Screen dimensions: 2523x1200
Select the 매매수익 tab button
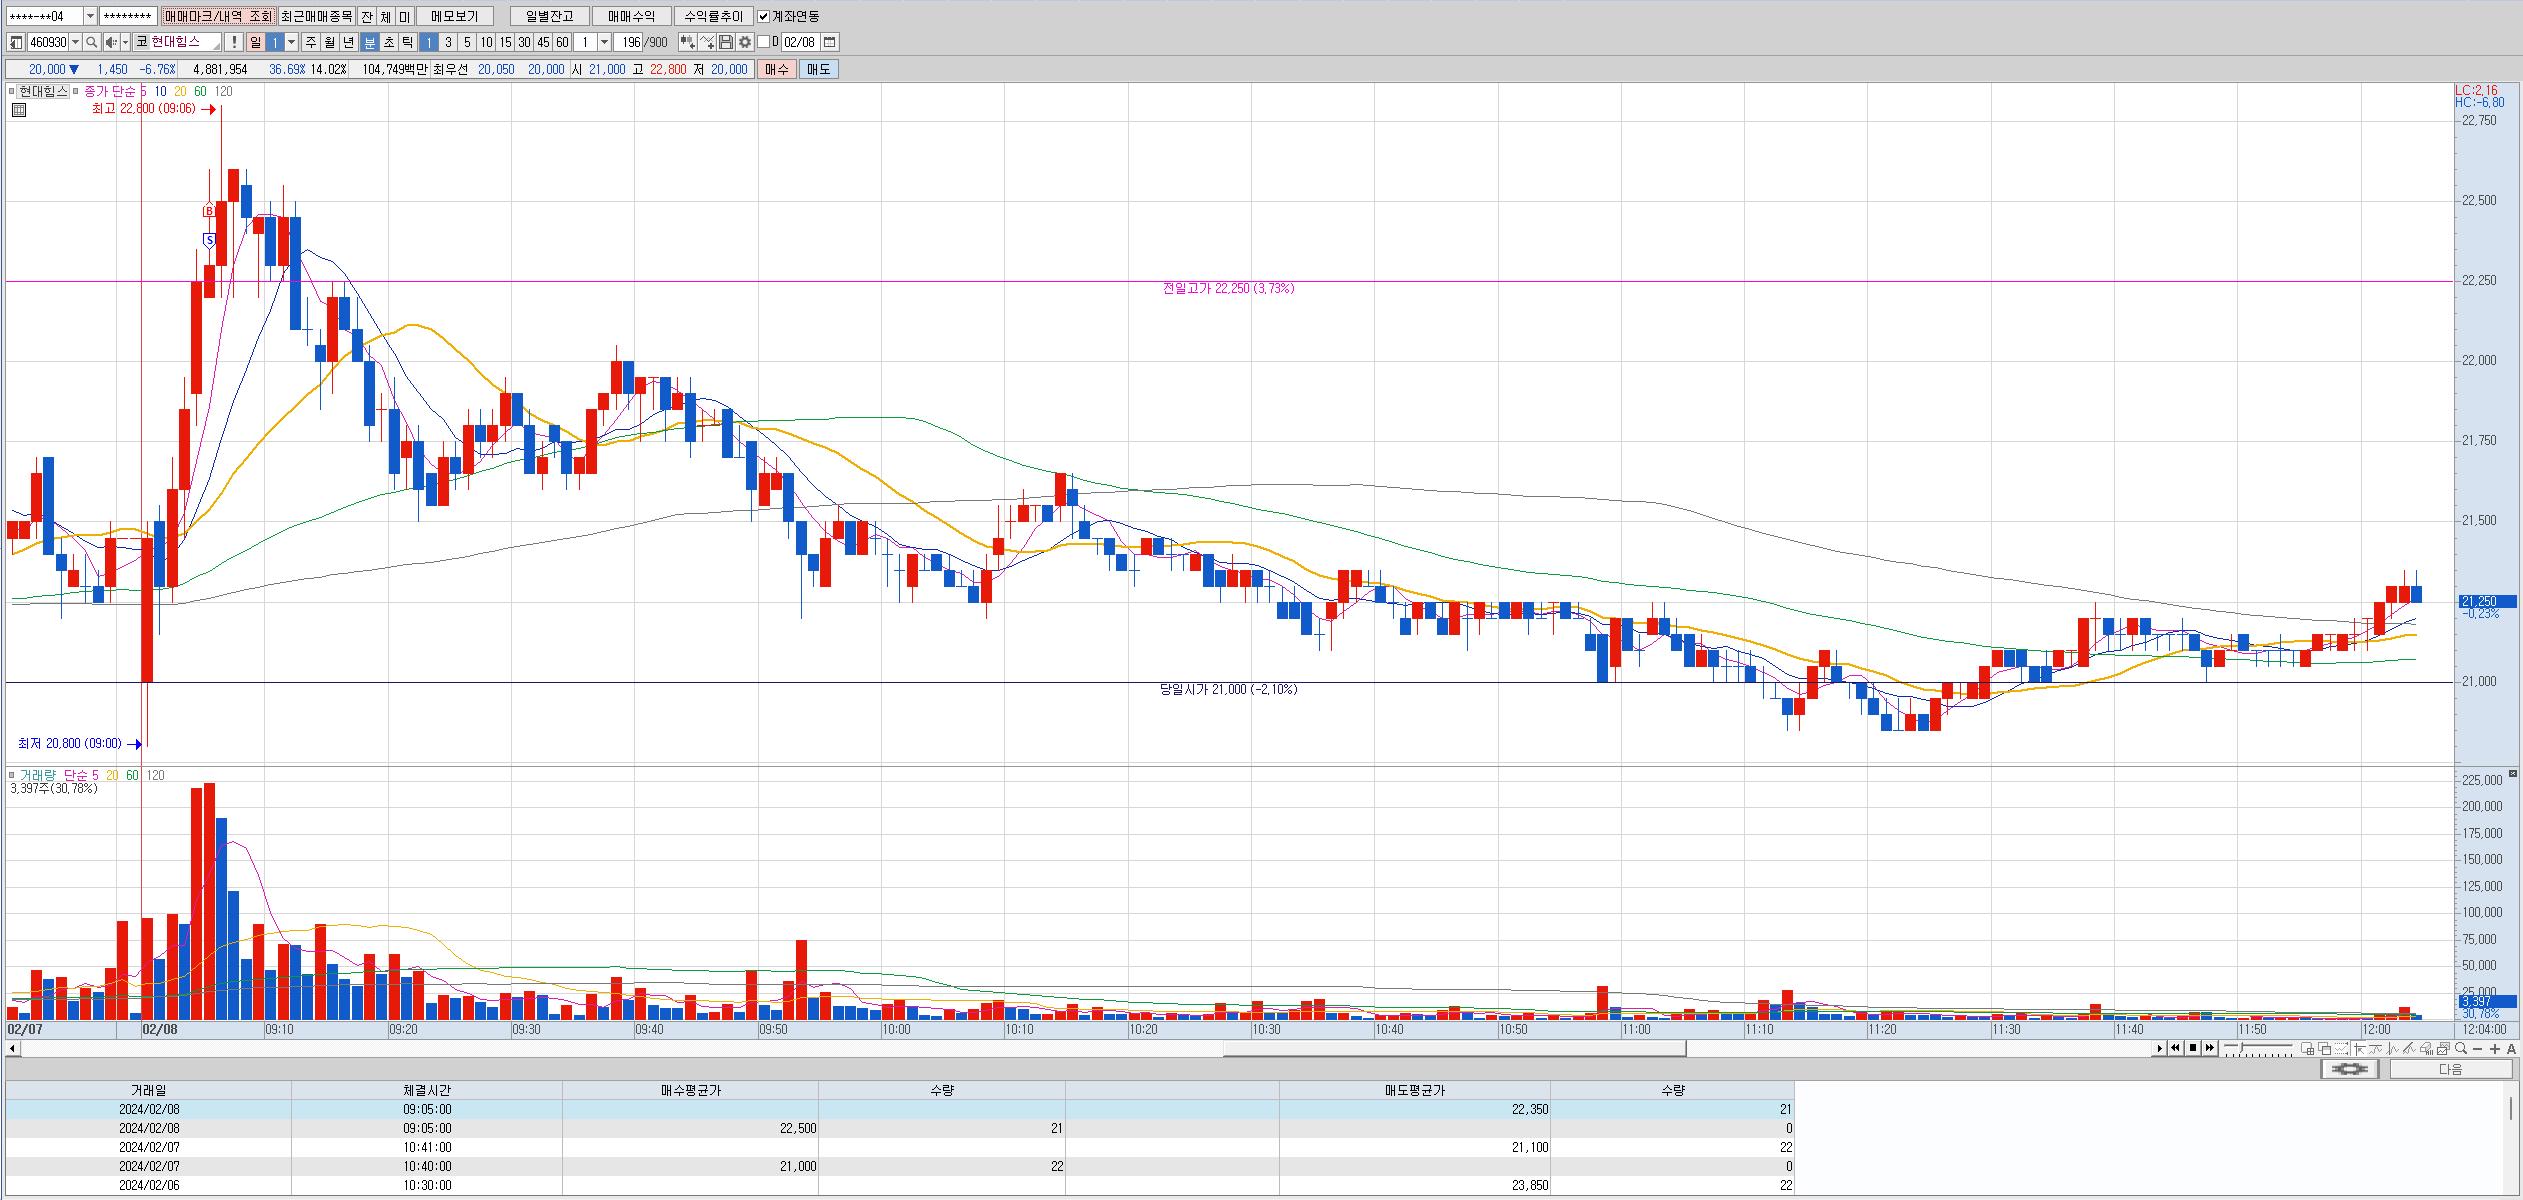(x=631, y=16)
